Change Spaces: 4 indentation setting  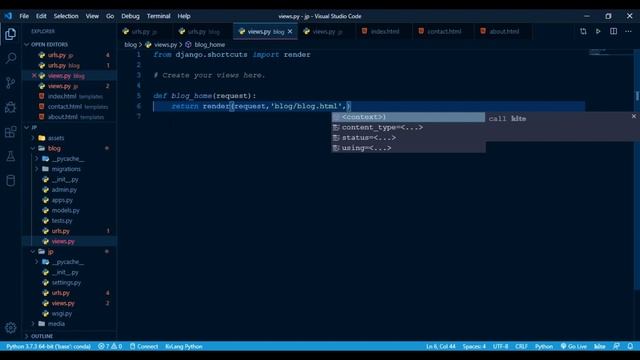pyautogui.click(x=474, y=347)
